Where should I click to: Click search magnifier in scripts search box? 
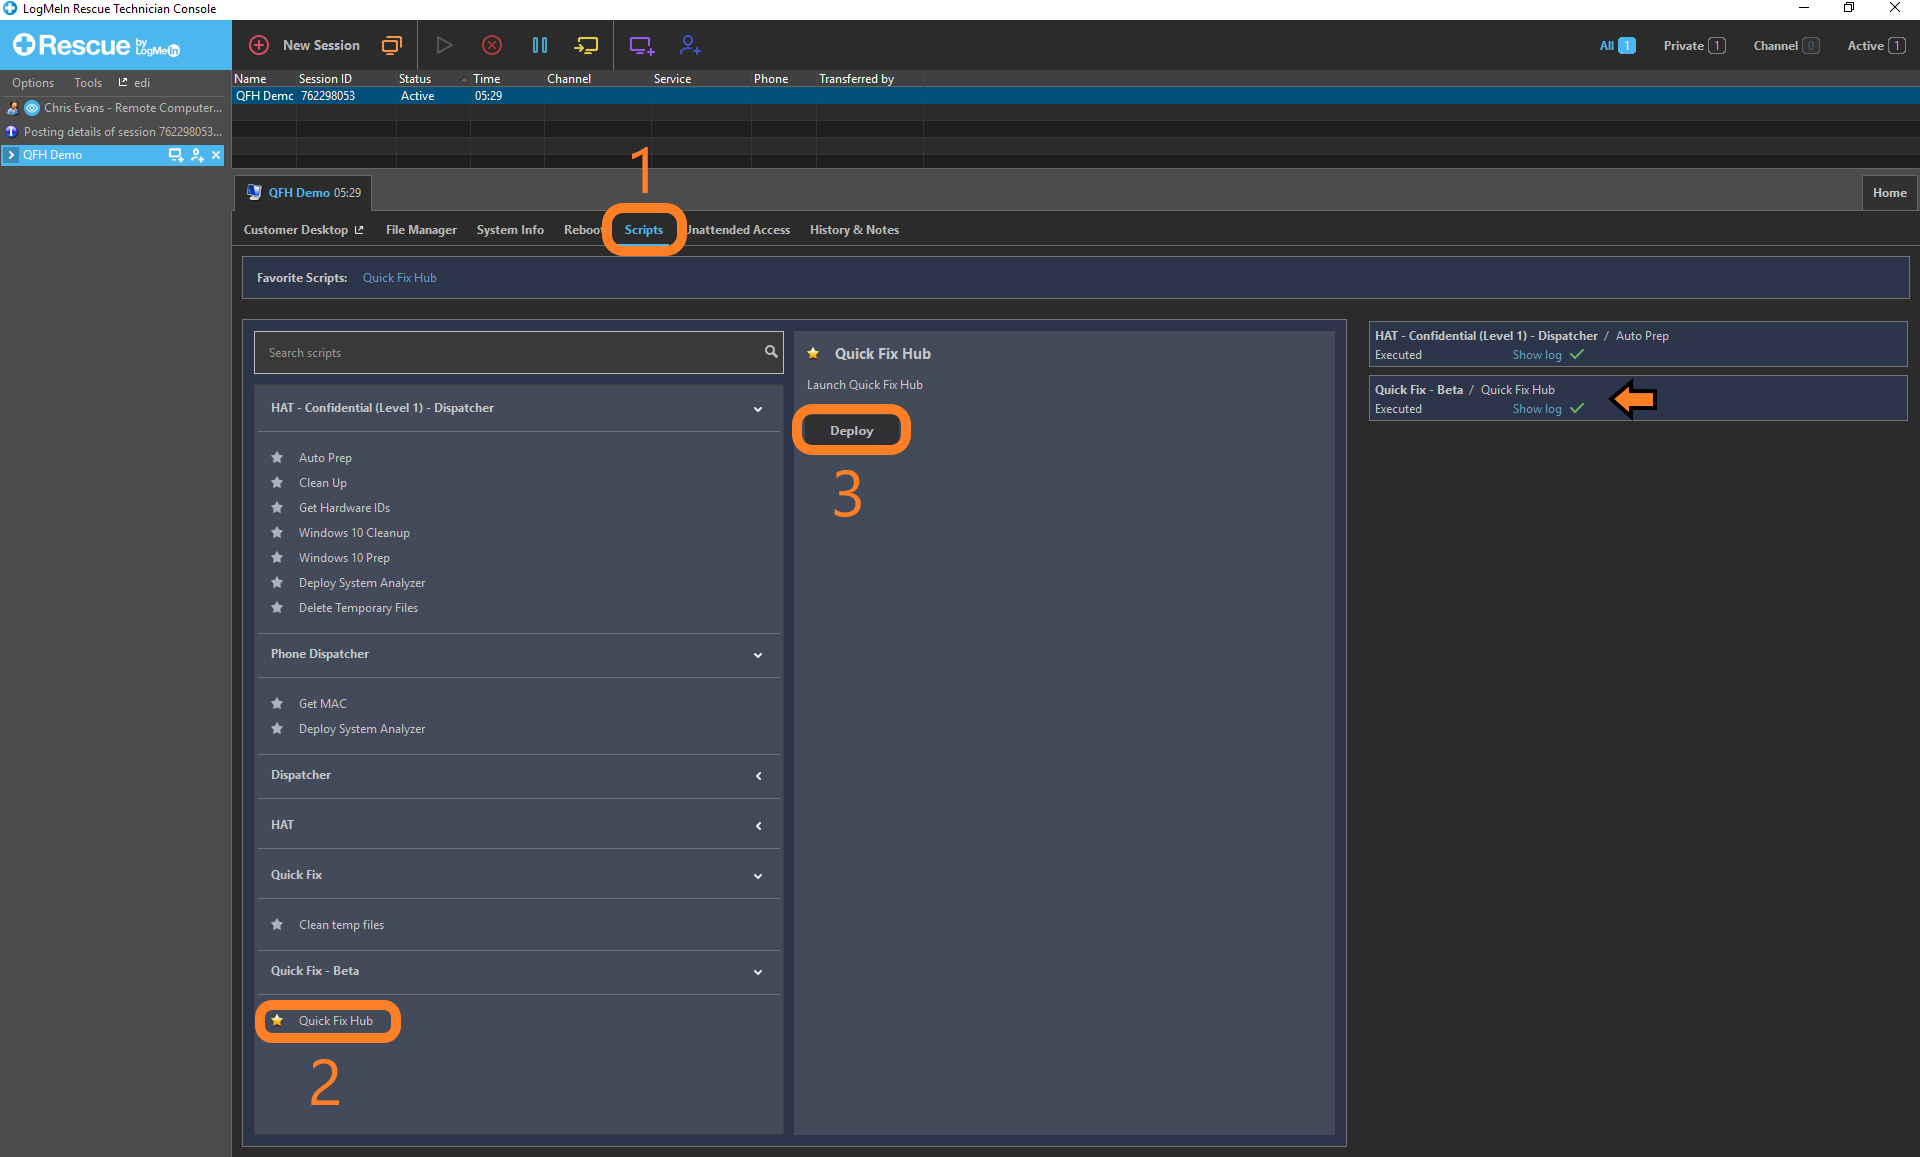pyautogui.click(x=771, y=352)
